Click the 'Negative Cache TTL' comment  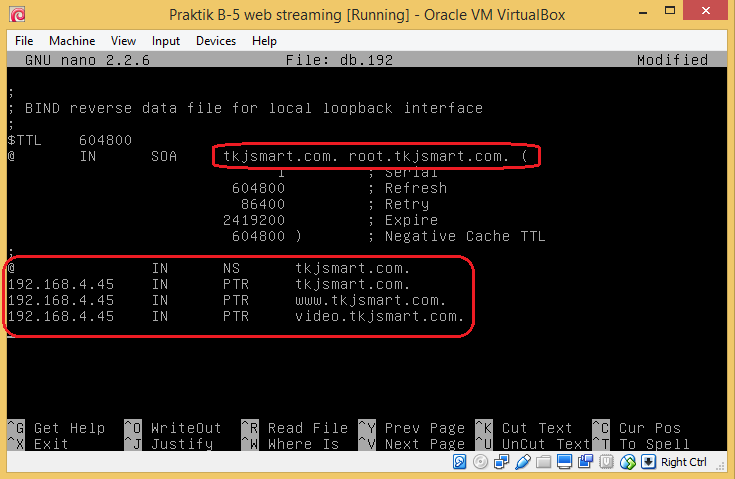point(465,236)
